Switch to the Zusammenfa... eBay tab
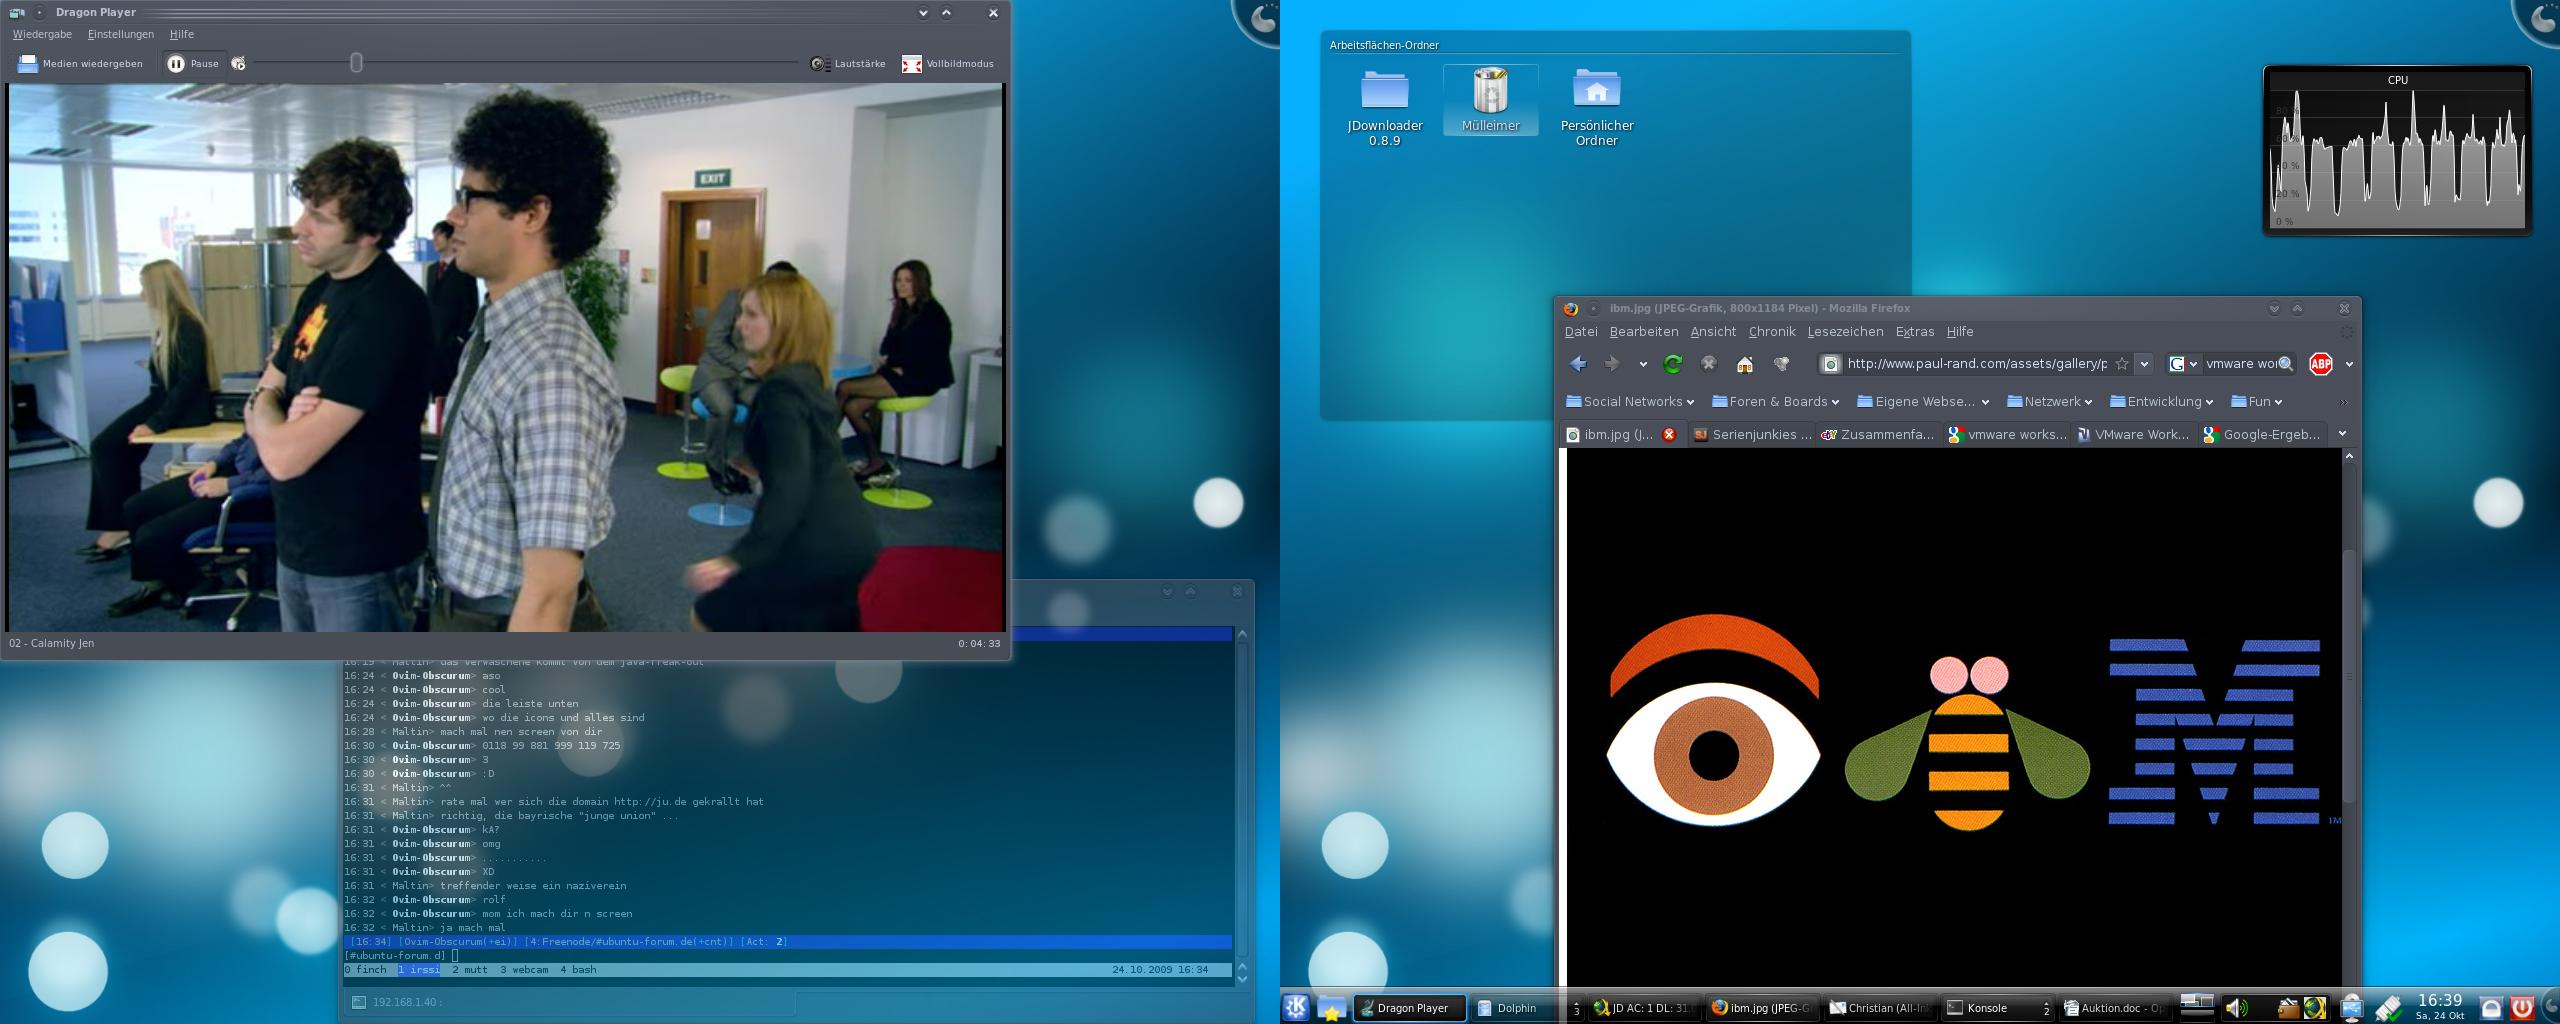 1878,434
